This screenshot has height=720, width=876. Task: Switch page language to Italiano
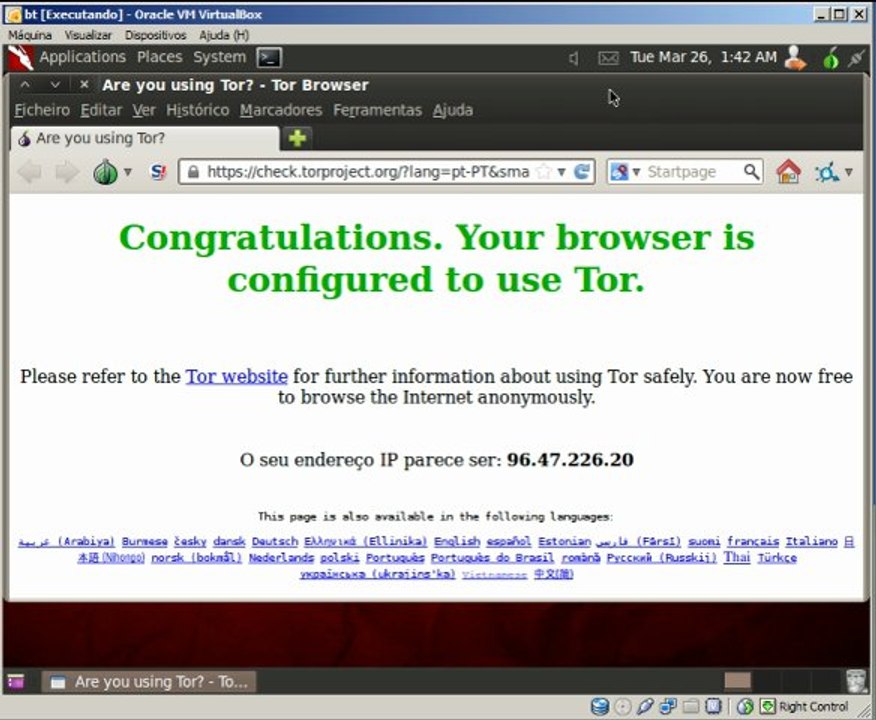coord(811,541)
